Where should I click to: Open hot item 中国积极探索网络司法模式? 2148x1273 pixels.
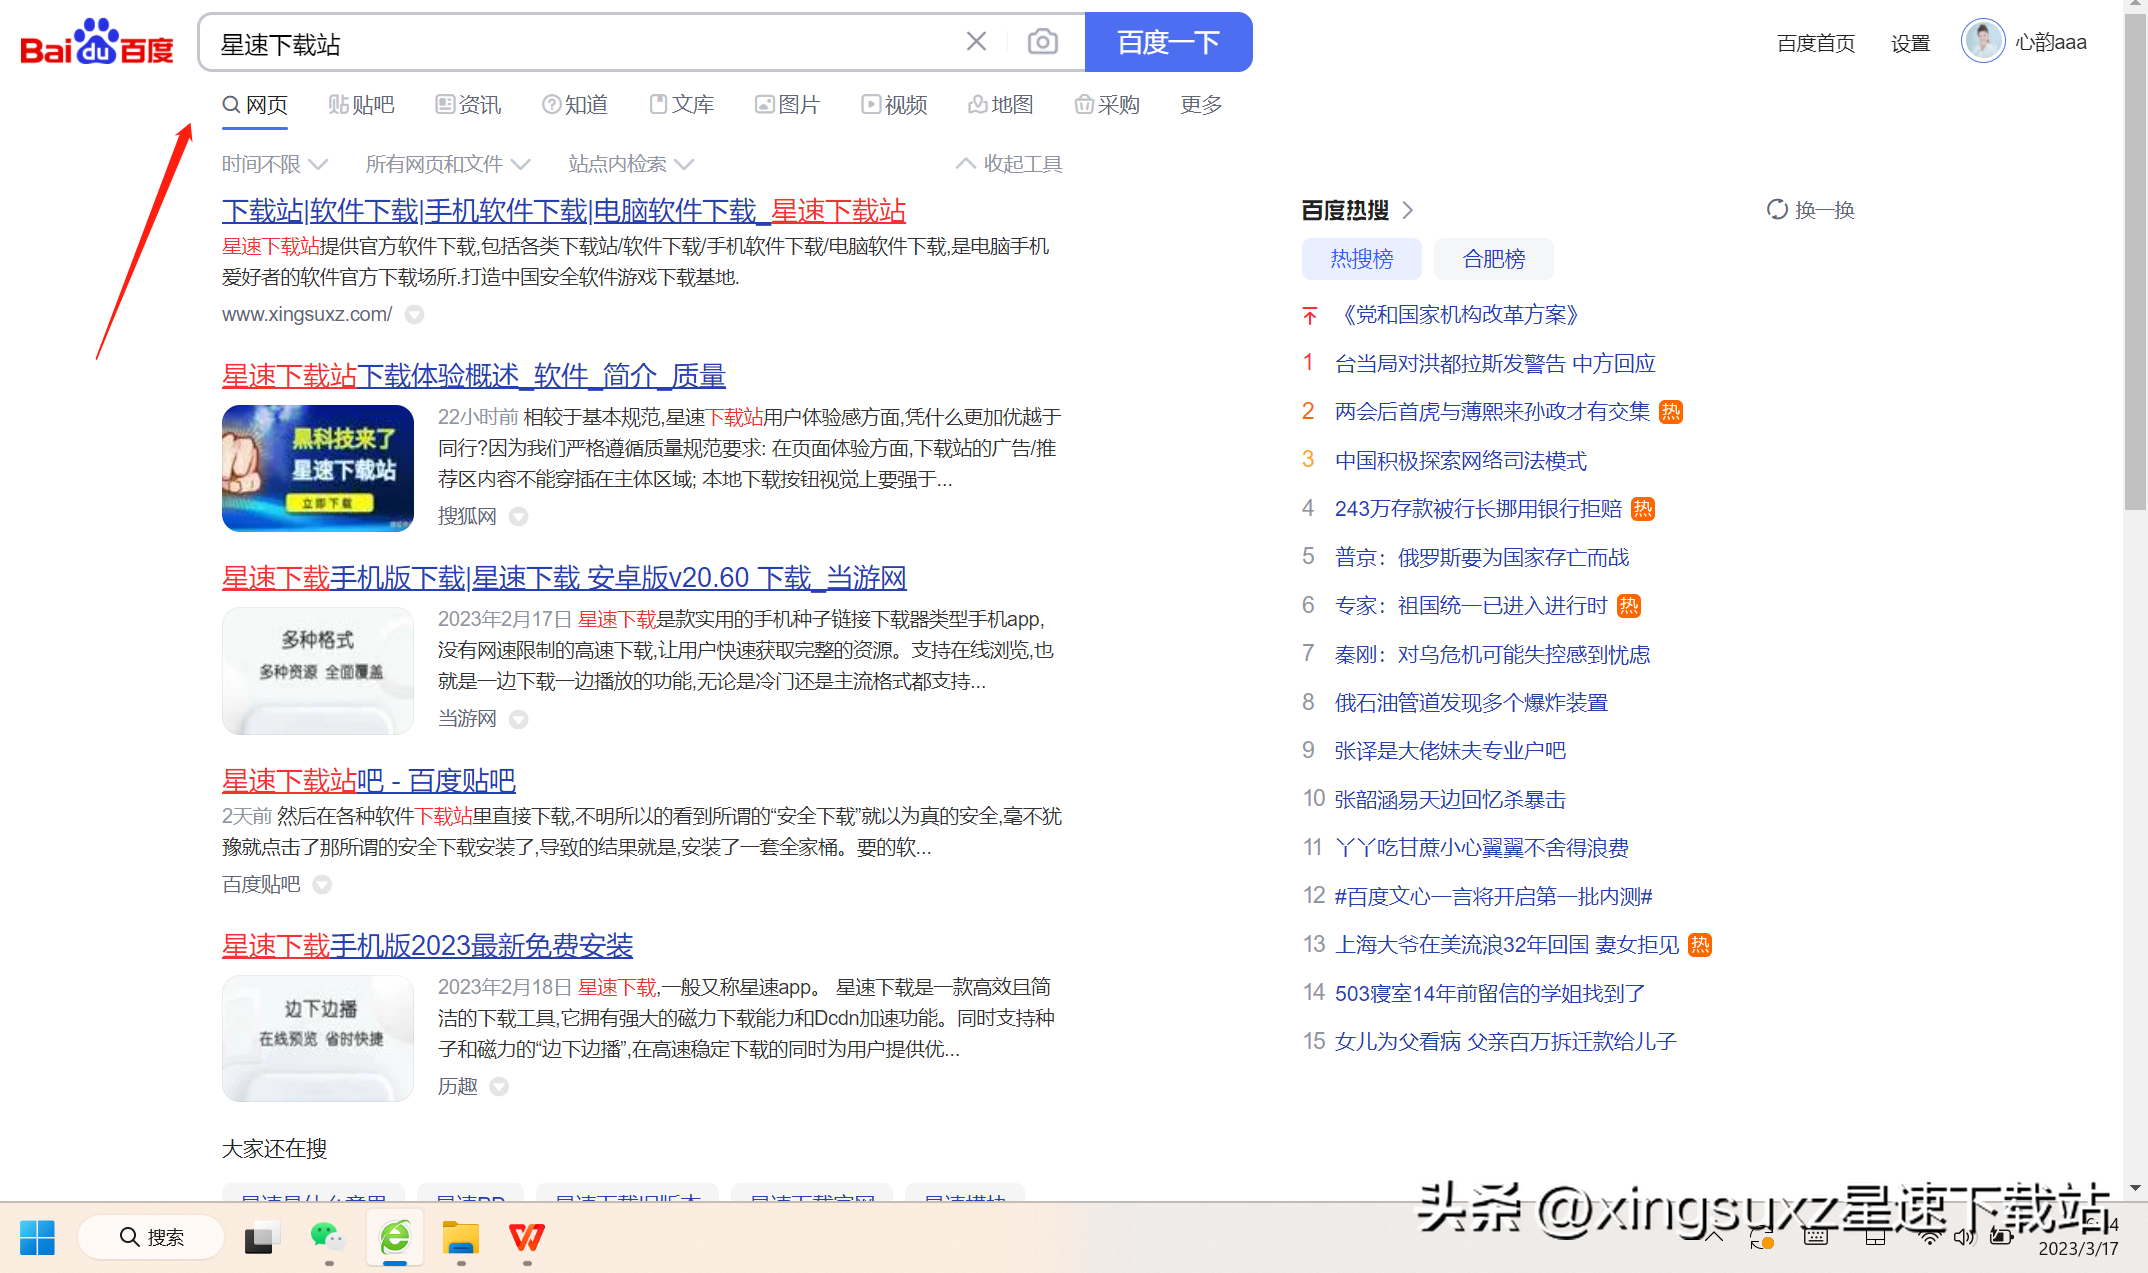point(1460,461)
